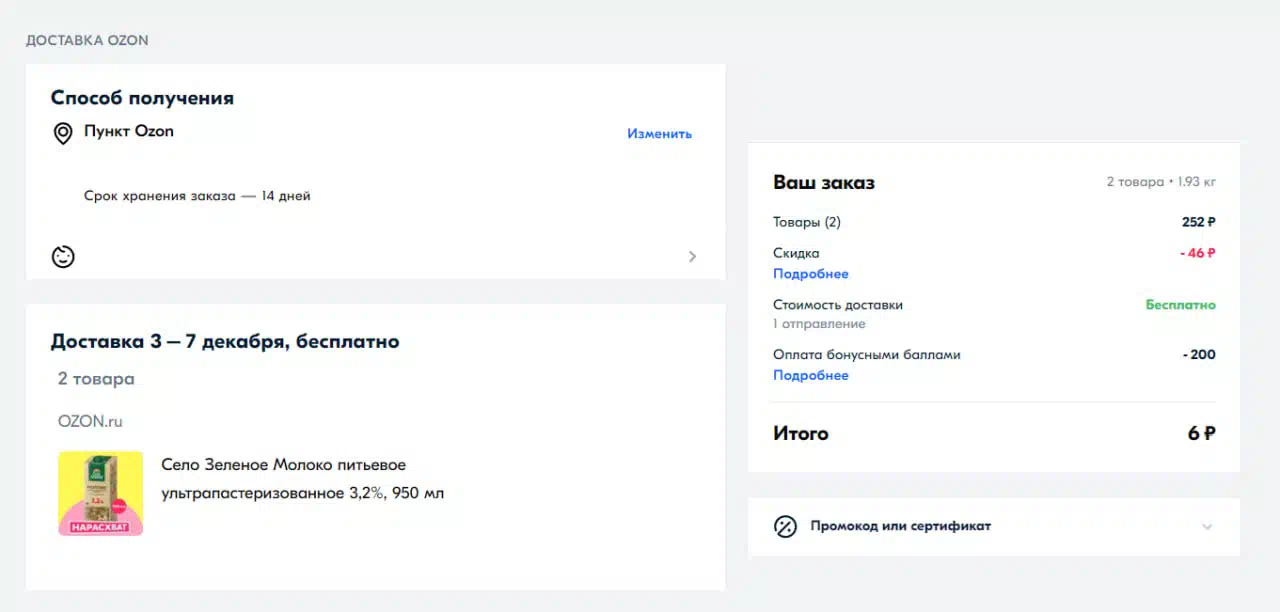Click the - 46 ₽ discount amount
Screen dimensions: 1280x612
[x=1198, y=254]
